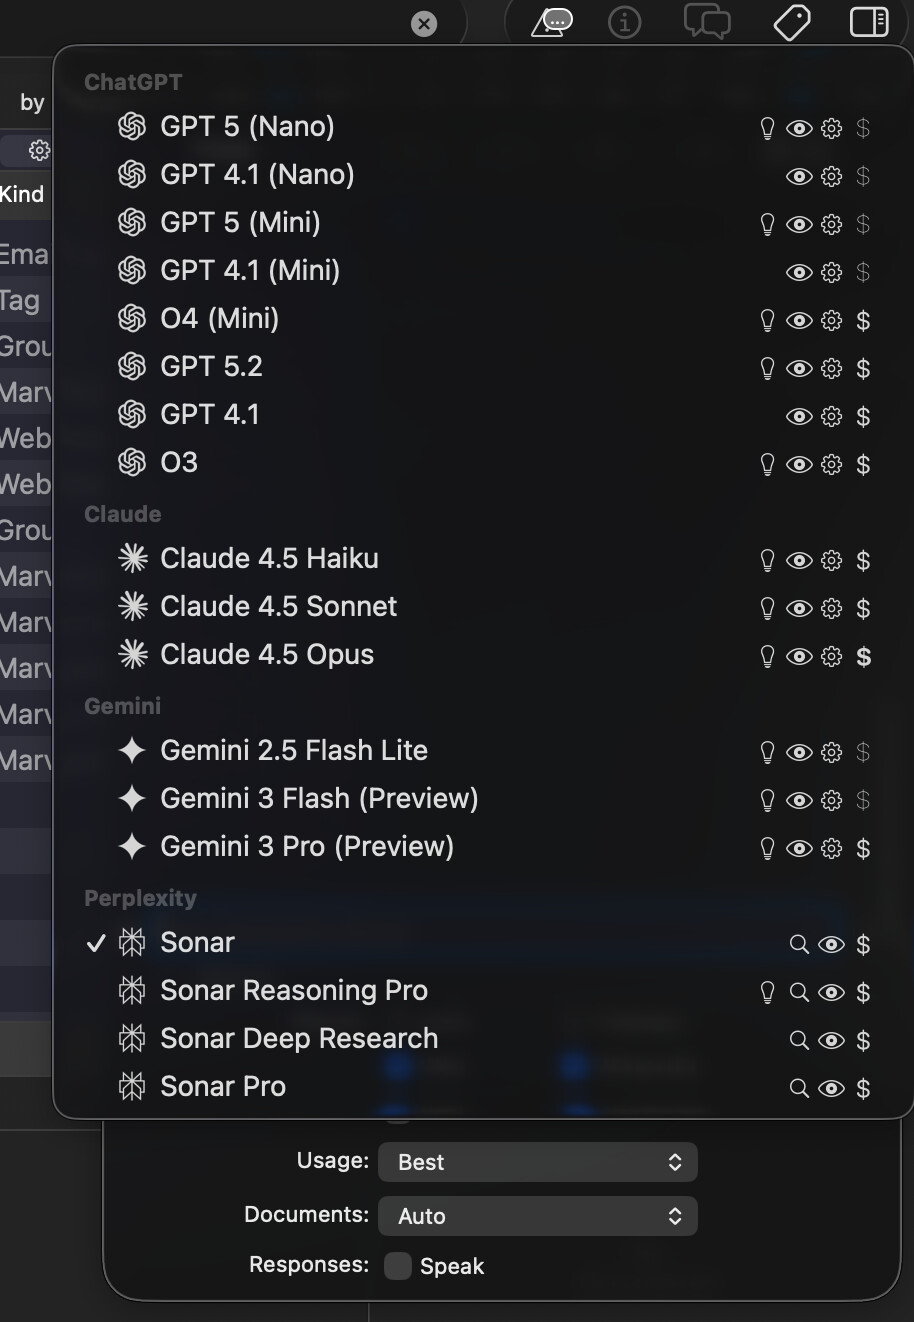The image size is (914, 1322).
Task: Click the gear icon for GPT 5.2
Action: tap(831, 368)
